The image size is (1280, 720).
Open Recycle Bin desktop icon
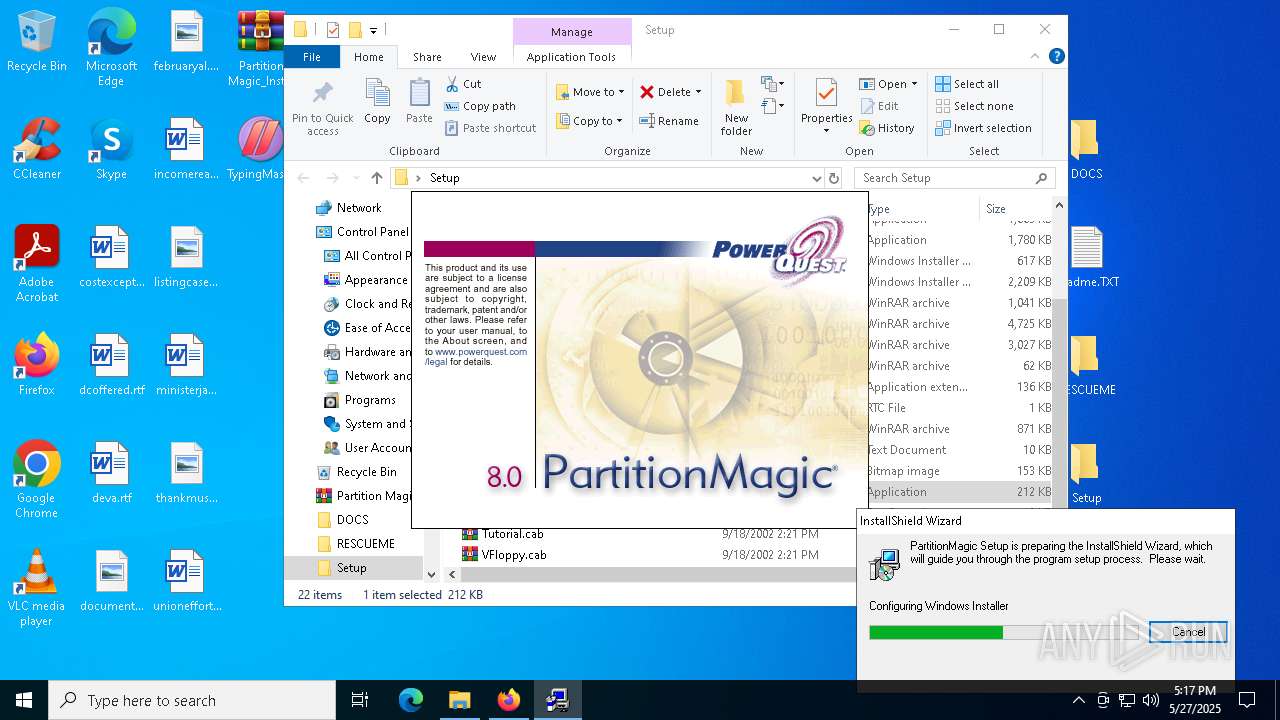(37, 41)
